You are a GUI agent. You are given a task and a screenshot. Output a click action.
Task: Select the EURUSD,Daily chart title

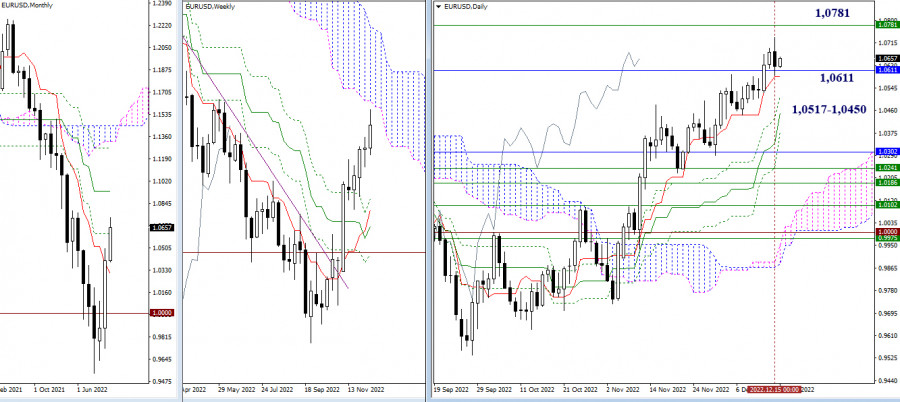pos(464,6)
